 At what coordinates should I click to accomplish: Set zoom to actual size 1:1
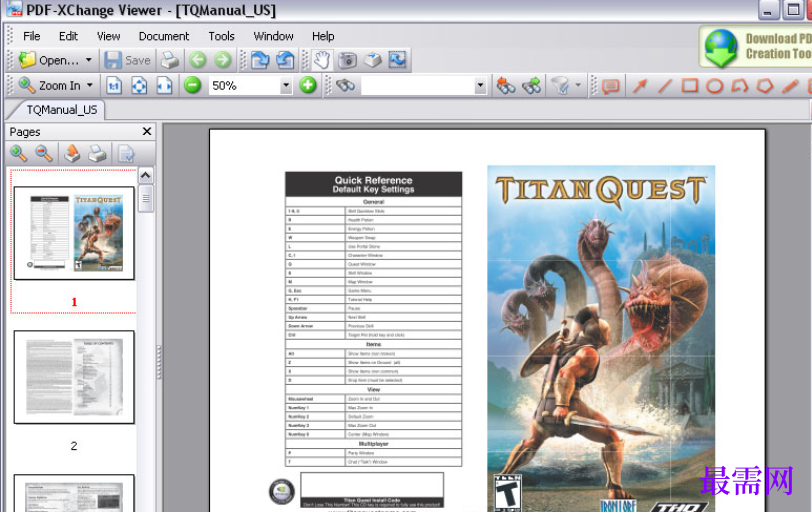tap(114, 85)
